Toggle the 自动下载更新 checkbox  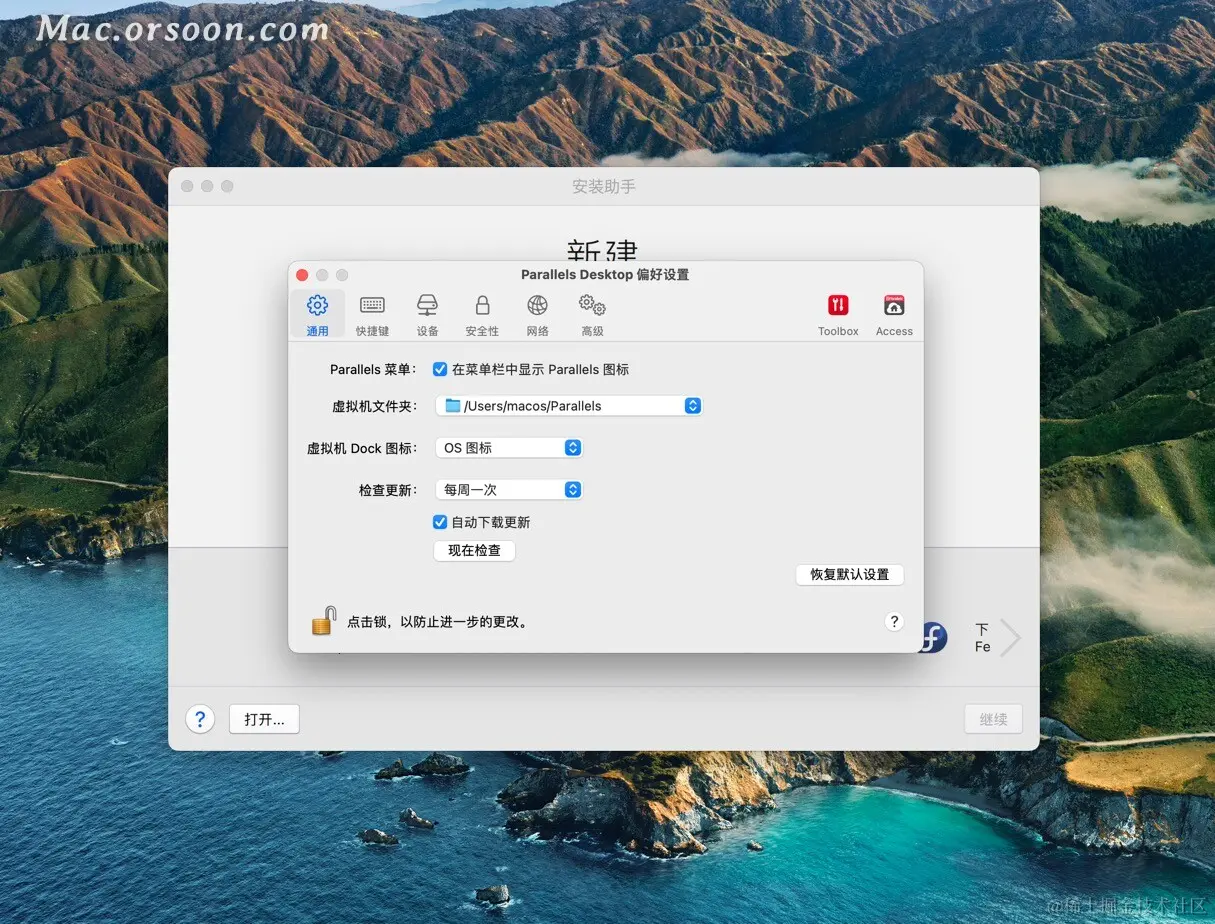(x=439, y=522)
